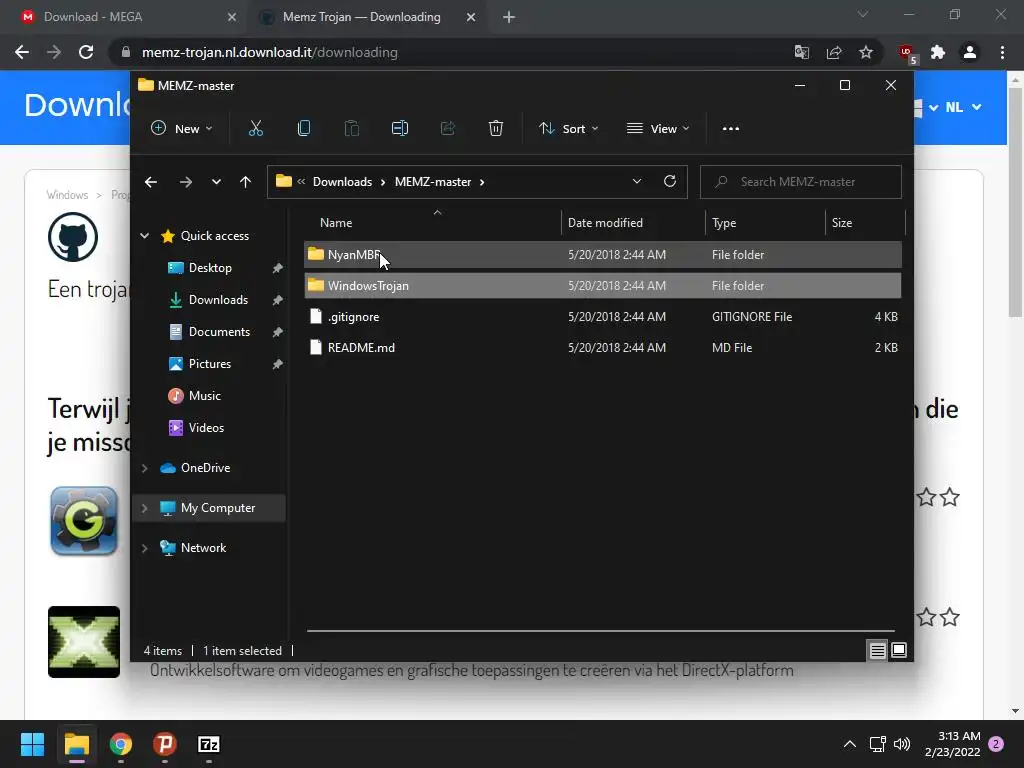Close the Download - MEGA tab
Viewport: 1024px width, 768px height.
tap(231, 17)
